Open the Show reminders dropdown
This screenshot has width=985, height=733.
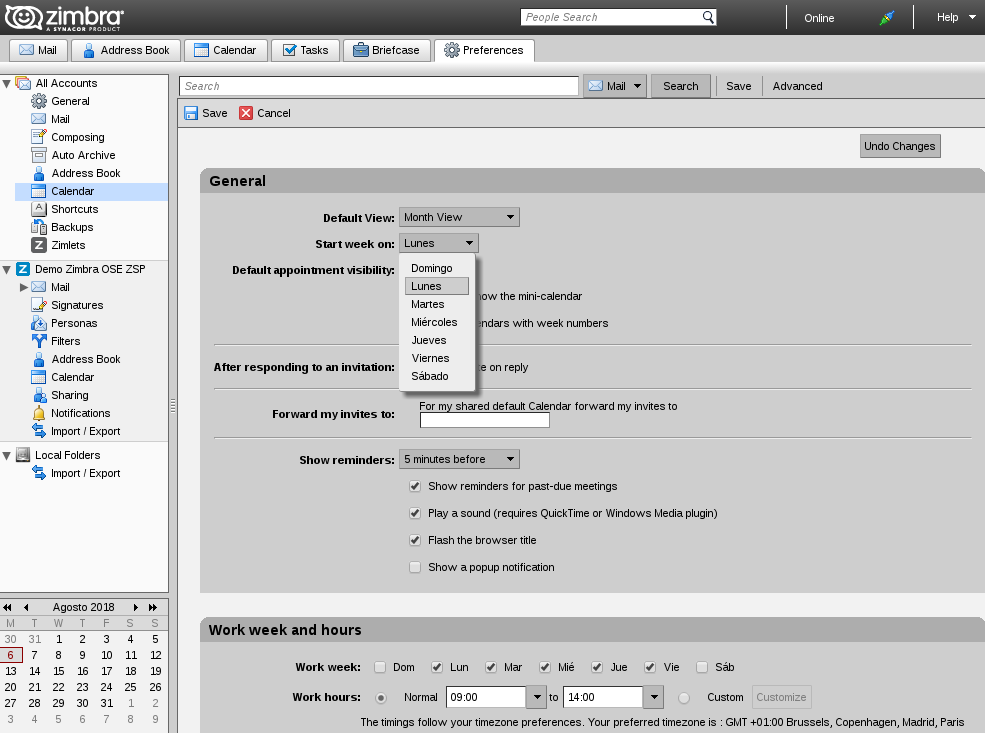(x=459, y=459)
